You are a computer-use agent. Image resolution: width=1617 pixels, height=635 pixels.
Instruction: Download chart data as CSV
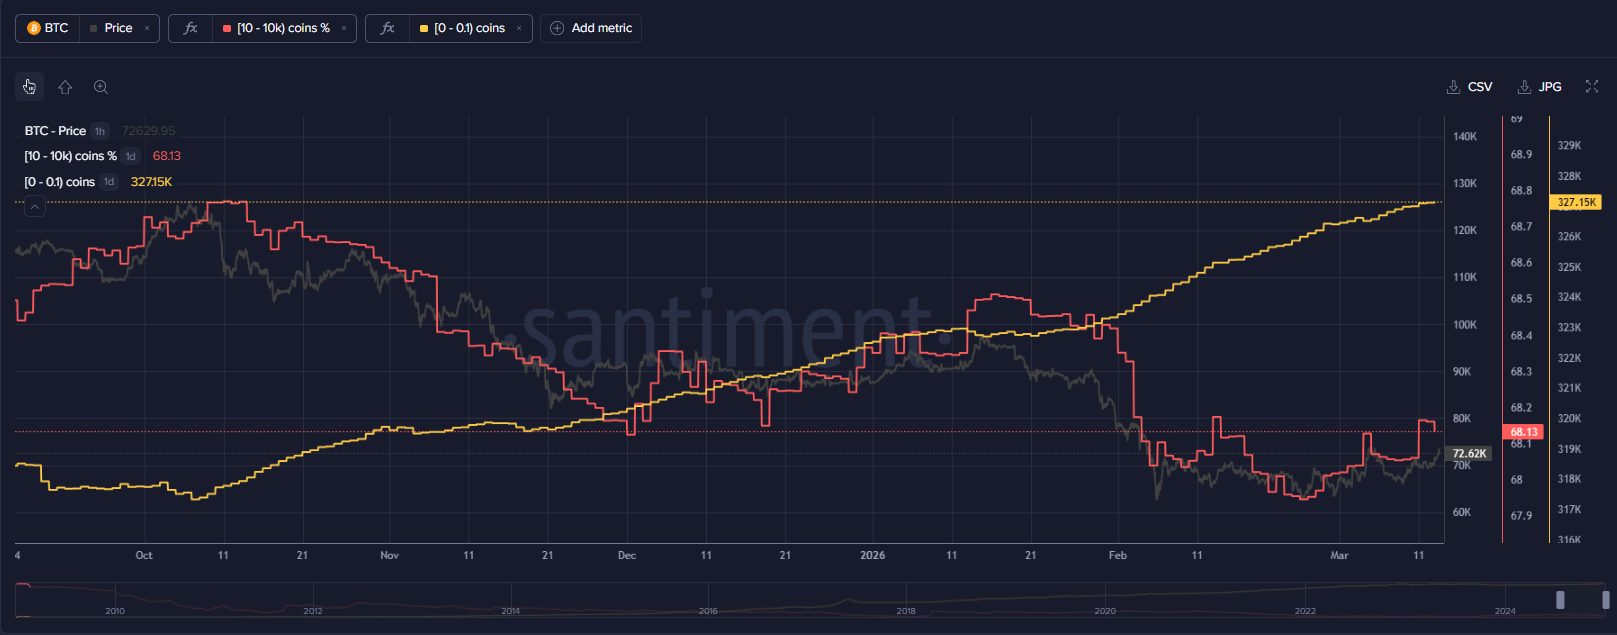[x=1470, y=87]
